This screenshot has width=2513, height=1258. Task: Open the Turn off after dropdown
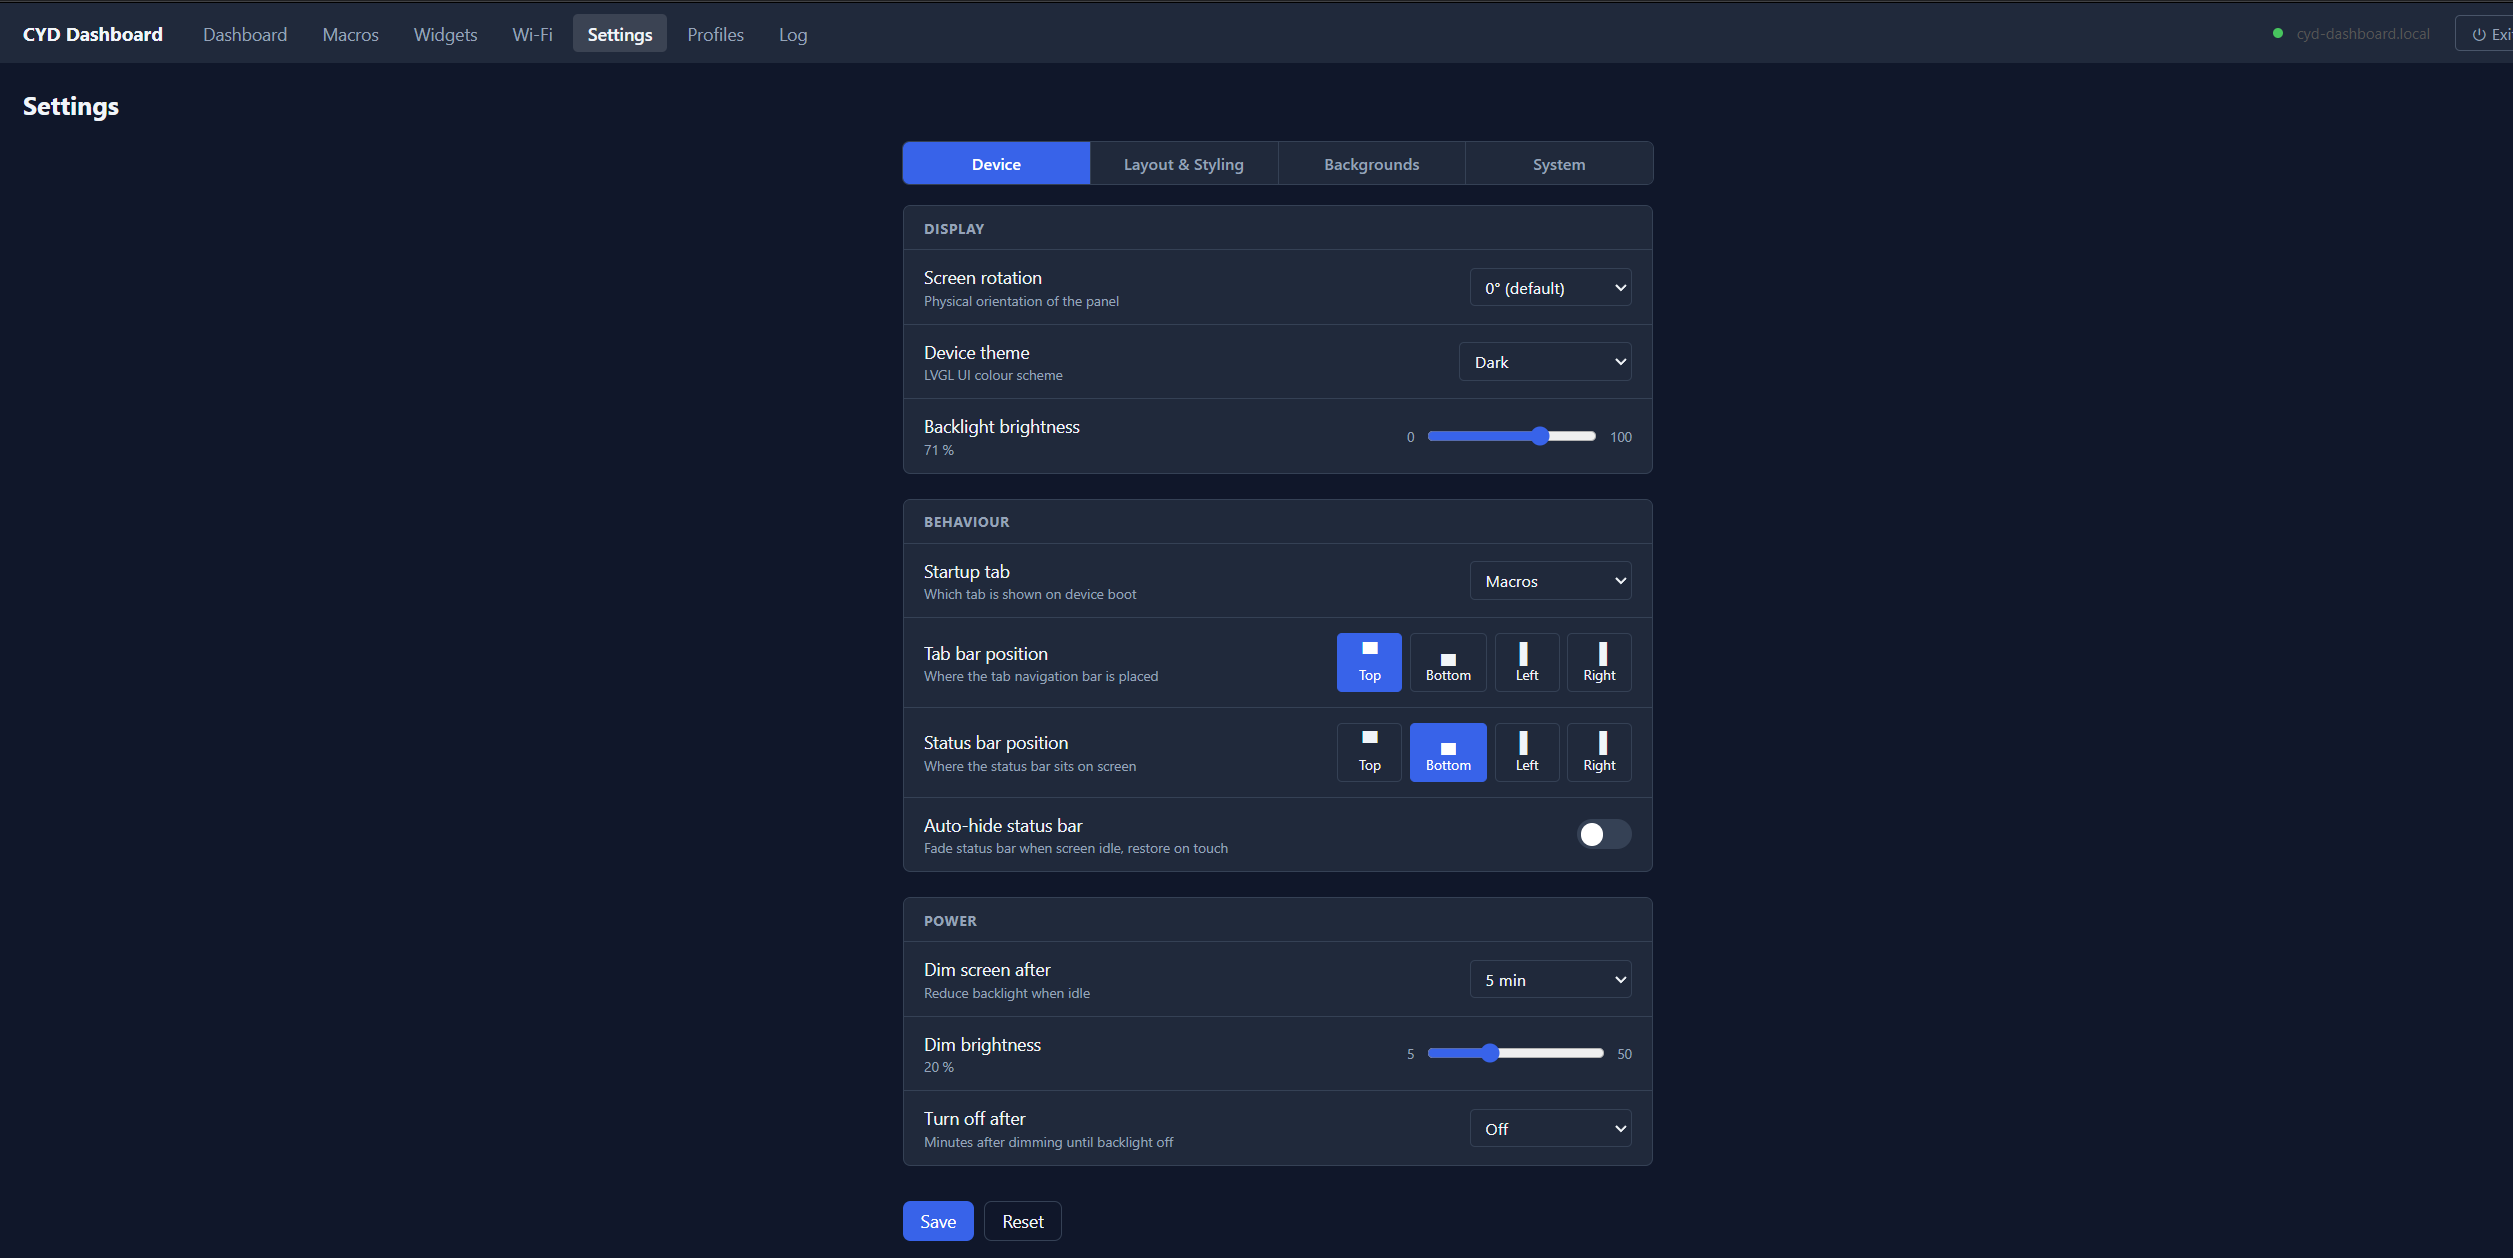1550,1129
